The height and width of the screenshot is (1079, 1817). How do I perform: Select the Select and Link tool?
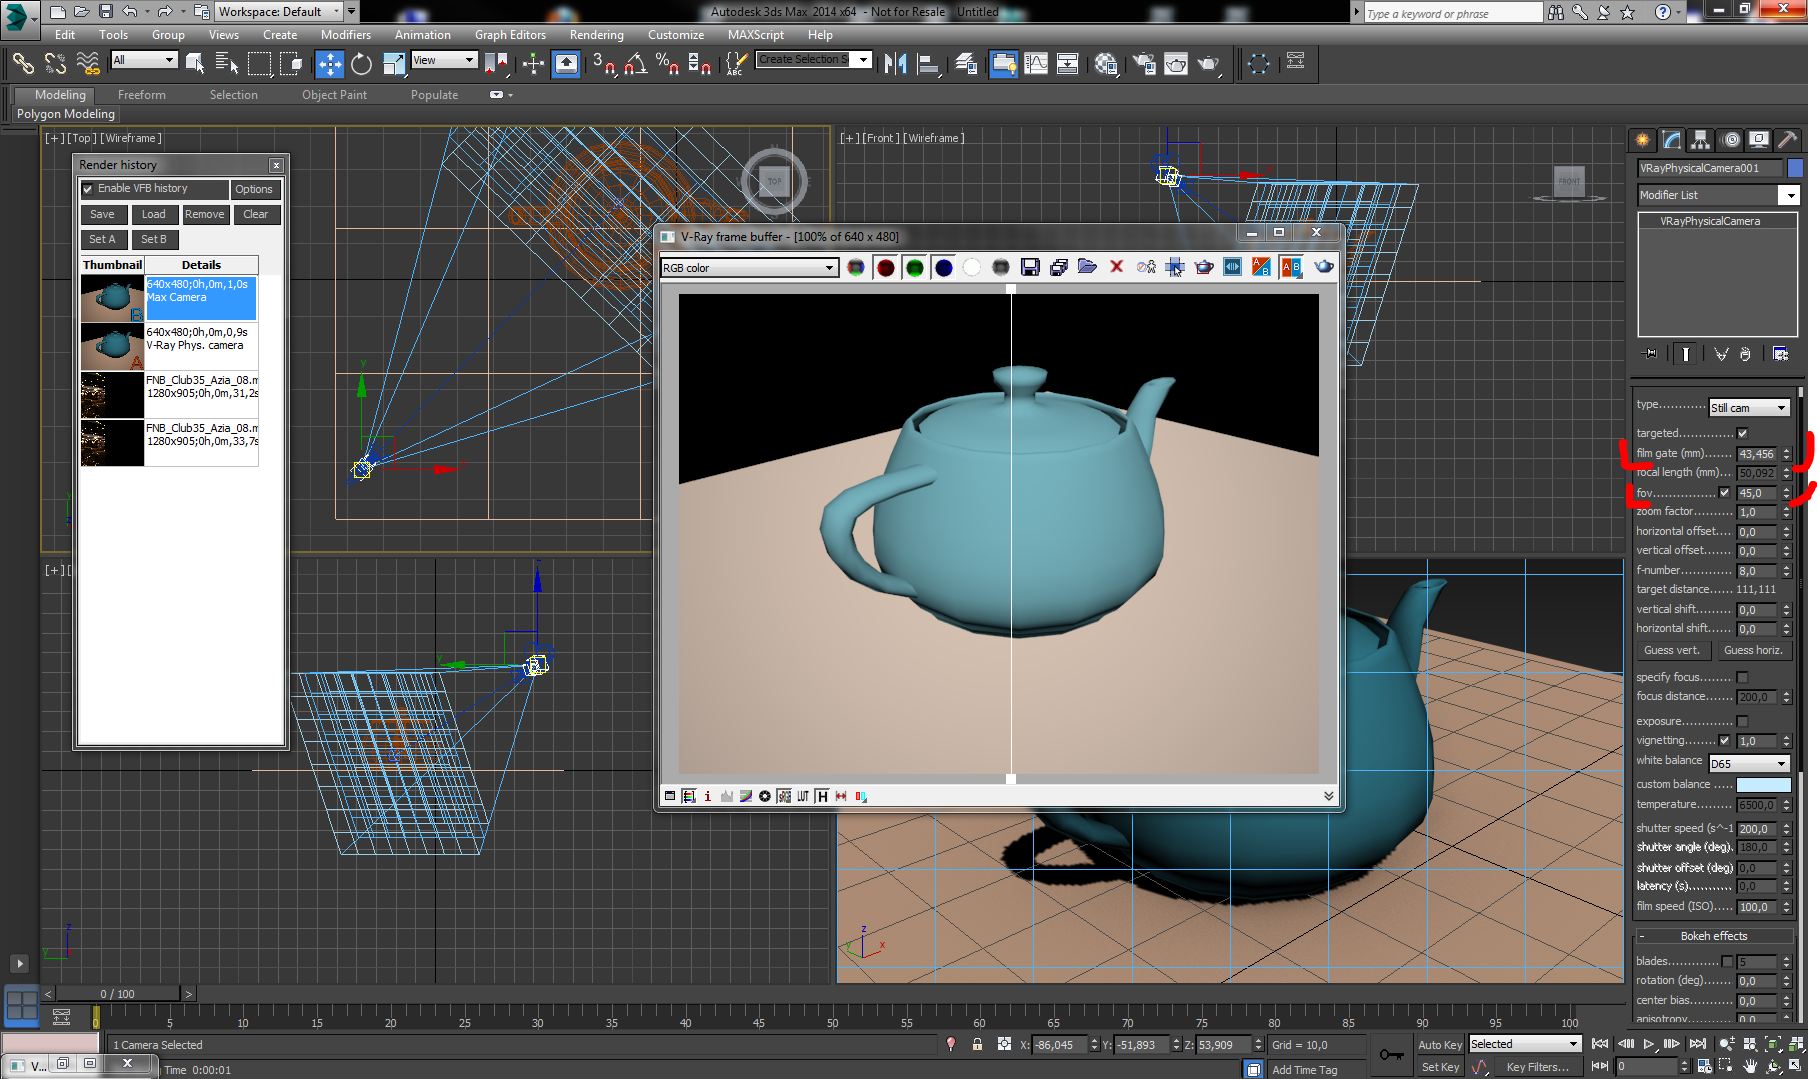tap(22, 63)
